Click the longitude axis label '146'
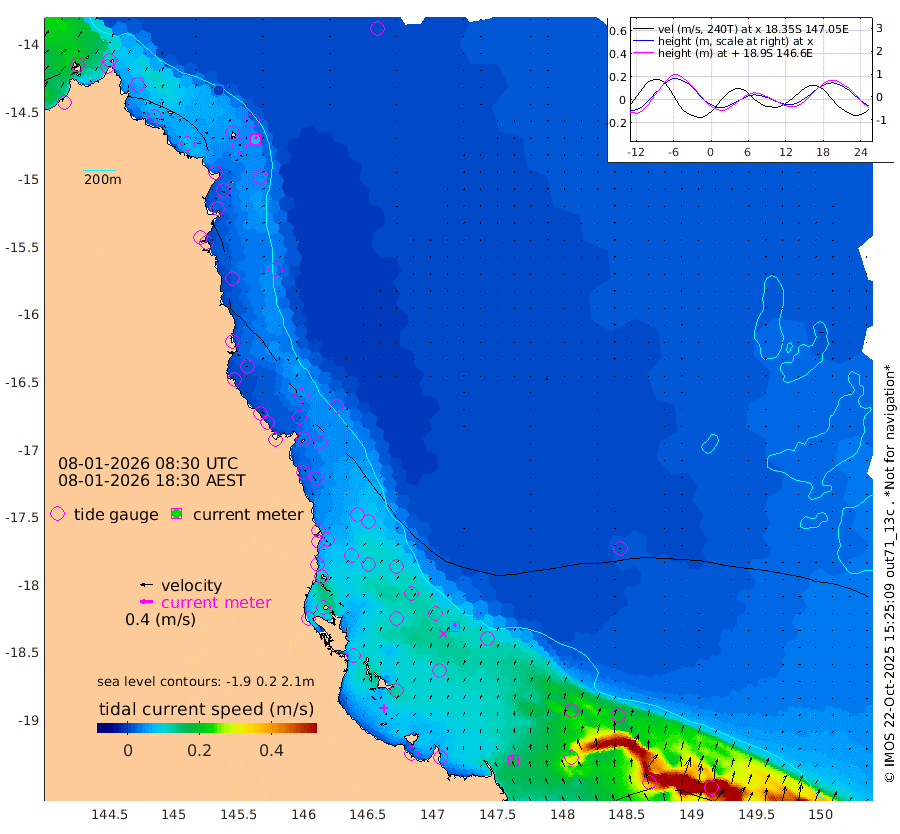 [304, 814]
